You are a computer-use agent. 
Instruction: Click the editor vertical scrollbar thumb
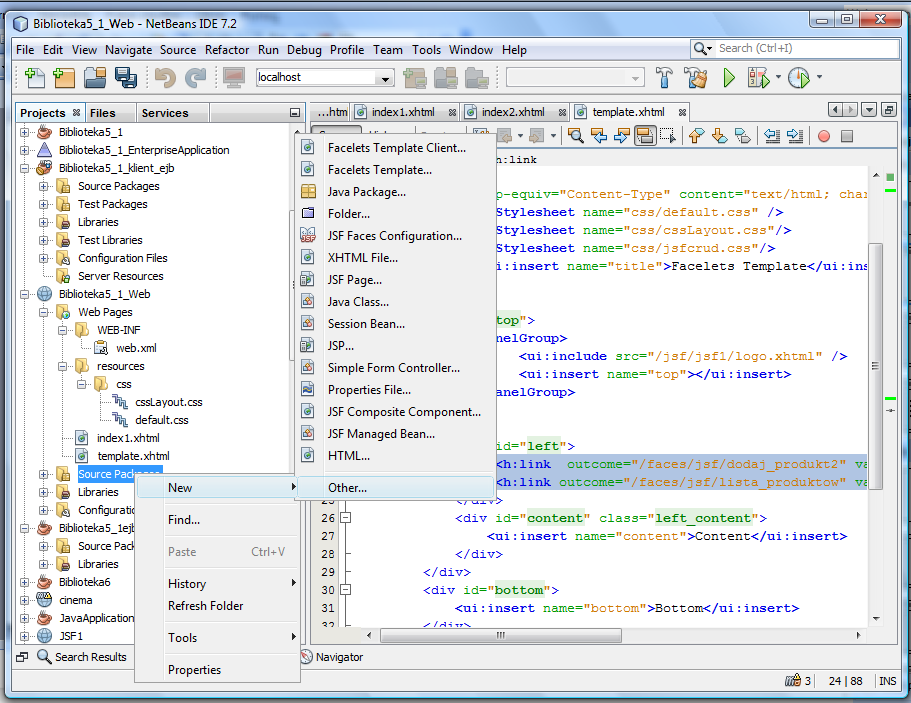coord(876,366)
